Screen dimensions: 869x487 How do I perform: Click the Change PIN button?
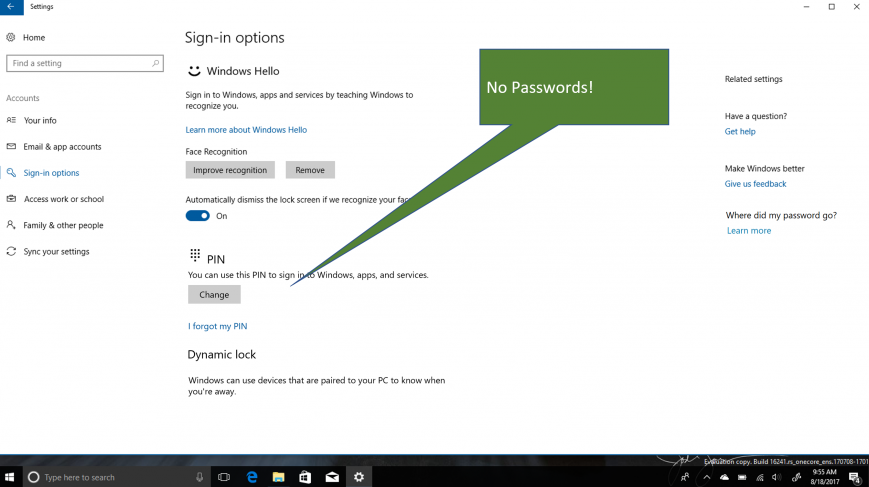coord(214,295)
